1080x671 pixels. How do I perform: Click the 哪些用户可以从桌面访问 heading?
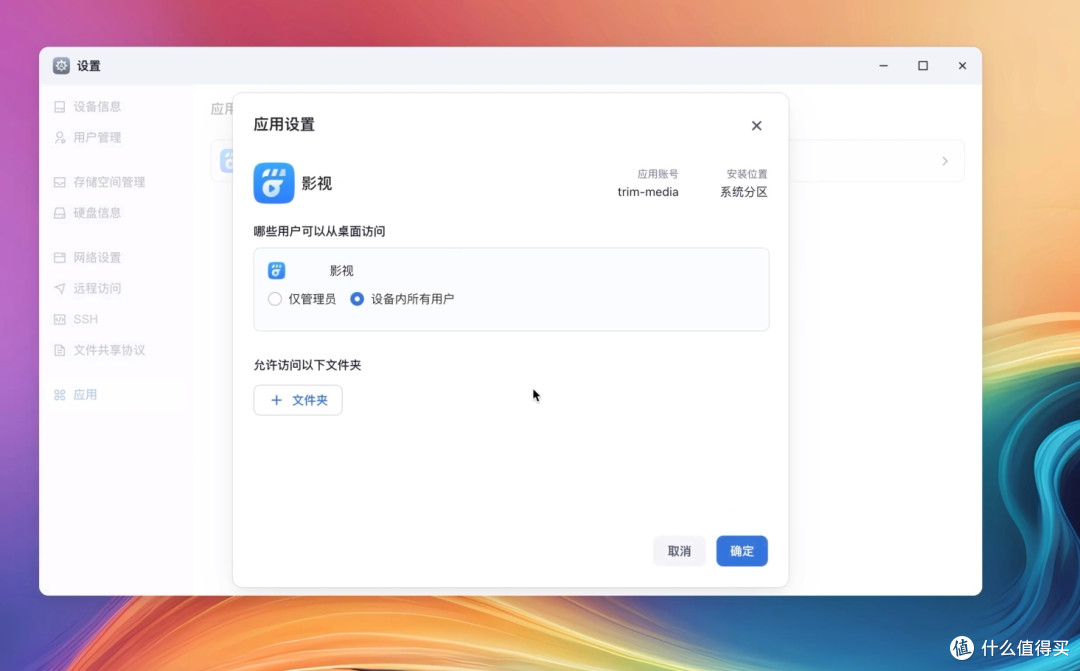[x=319, y=231]
